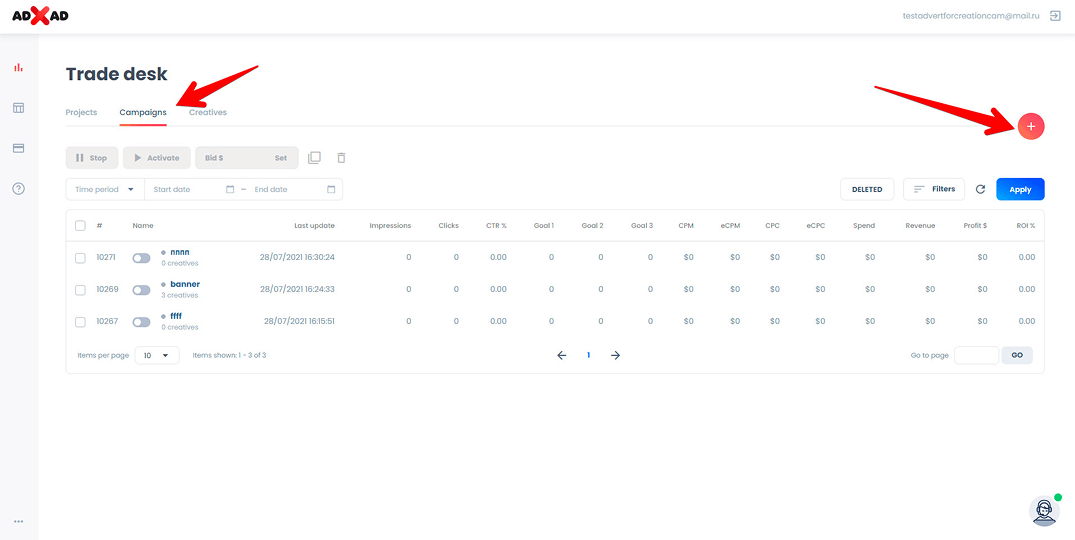Click the red plus add campaign button
The image size is (1075, 540).
(x=1031, y=126)
